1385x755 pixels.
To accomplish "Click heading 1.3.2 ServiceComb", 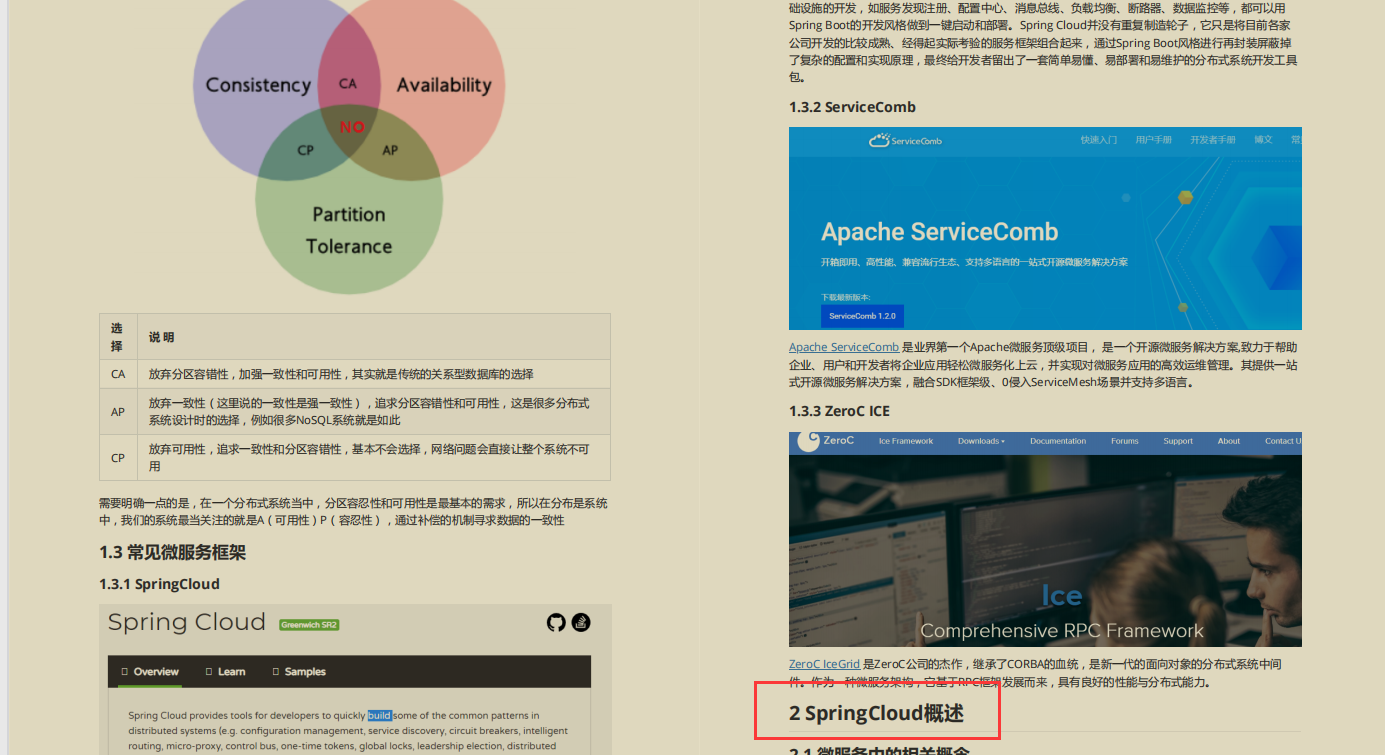I will tap(852, 107).
